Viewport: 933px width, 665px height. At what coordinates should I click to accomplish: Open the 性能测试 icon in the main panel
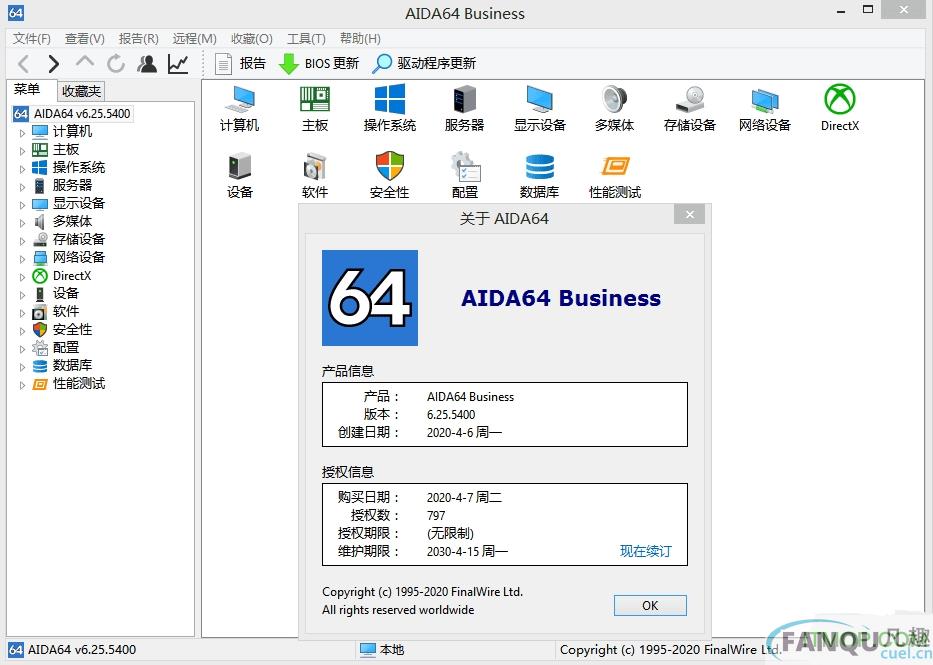pos(615,175)
